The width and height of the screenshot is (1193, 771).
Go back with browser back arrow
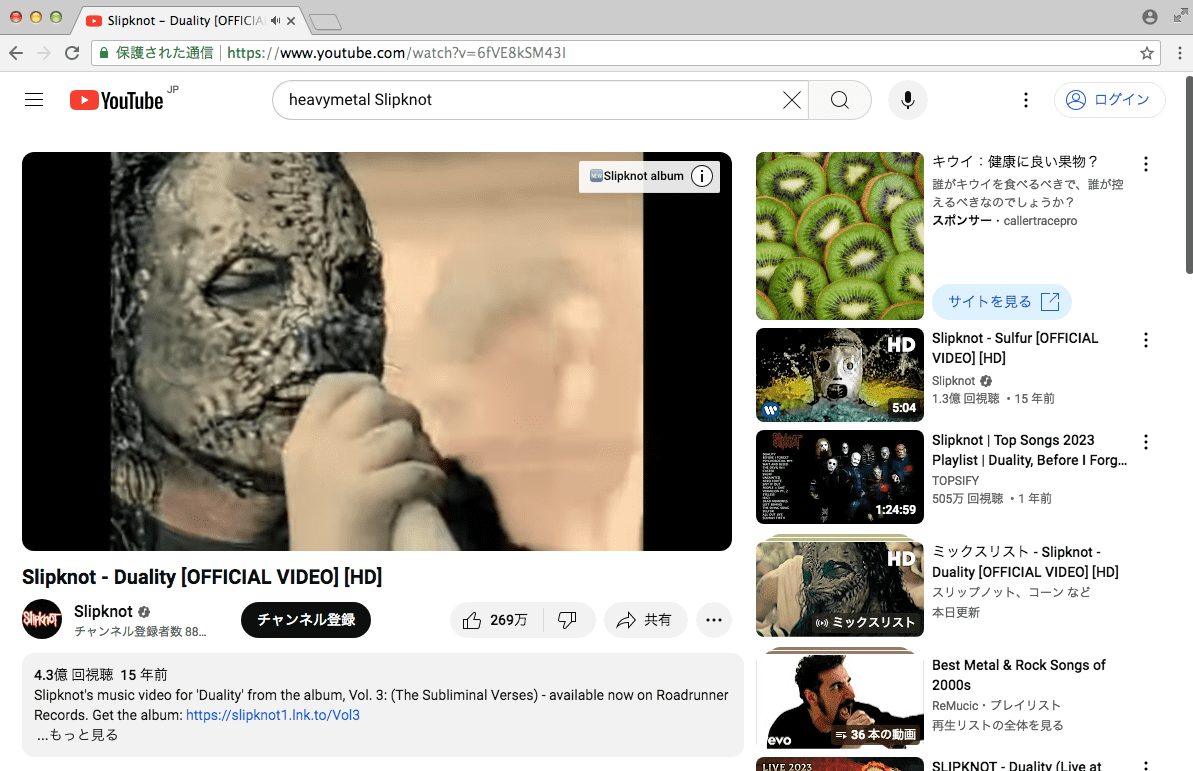[x=16, y=53]
